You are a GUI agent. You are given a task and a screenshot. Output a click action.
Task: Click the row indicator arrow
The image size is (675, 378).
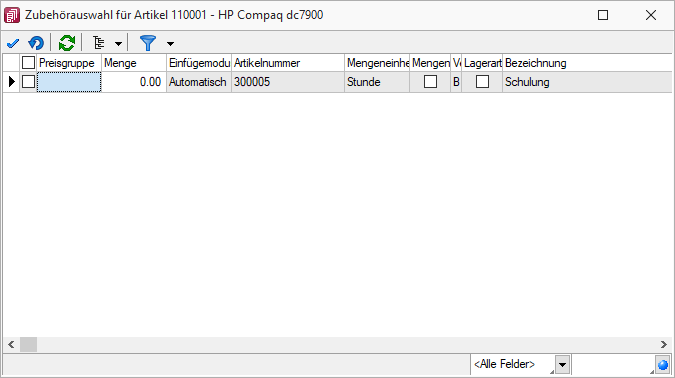click(12, 82)
